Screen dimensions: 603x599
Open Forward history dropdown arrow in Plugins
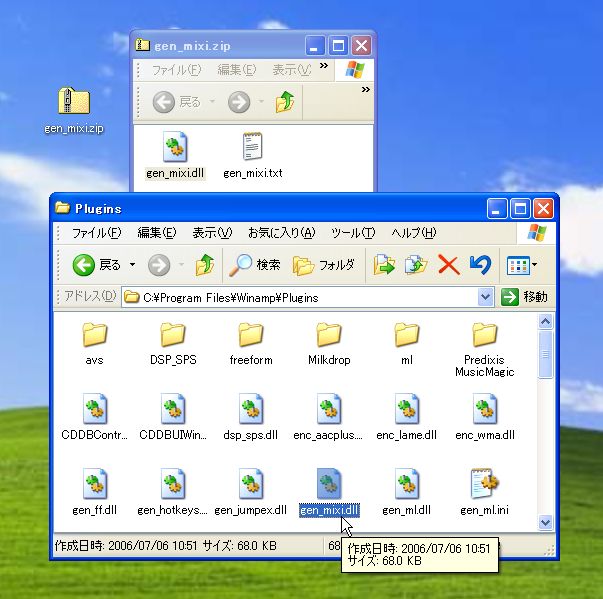(x=181, y=265)
